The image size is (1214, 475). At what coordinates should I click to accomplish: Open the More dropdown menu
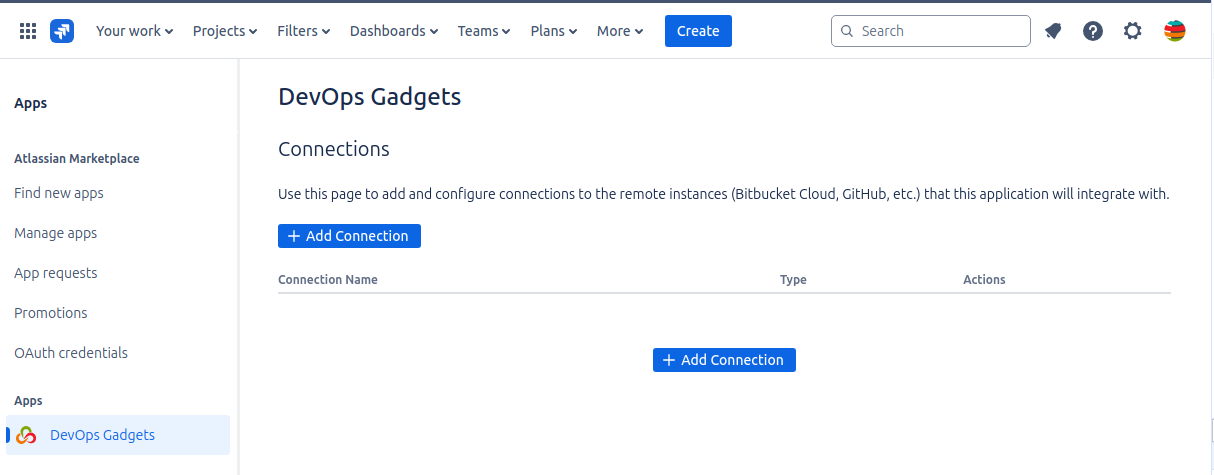coord(620,31)
